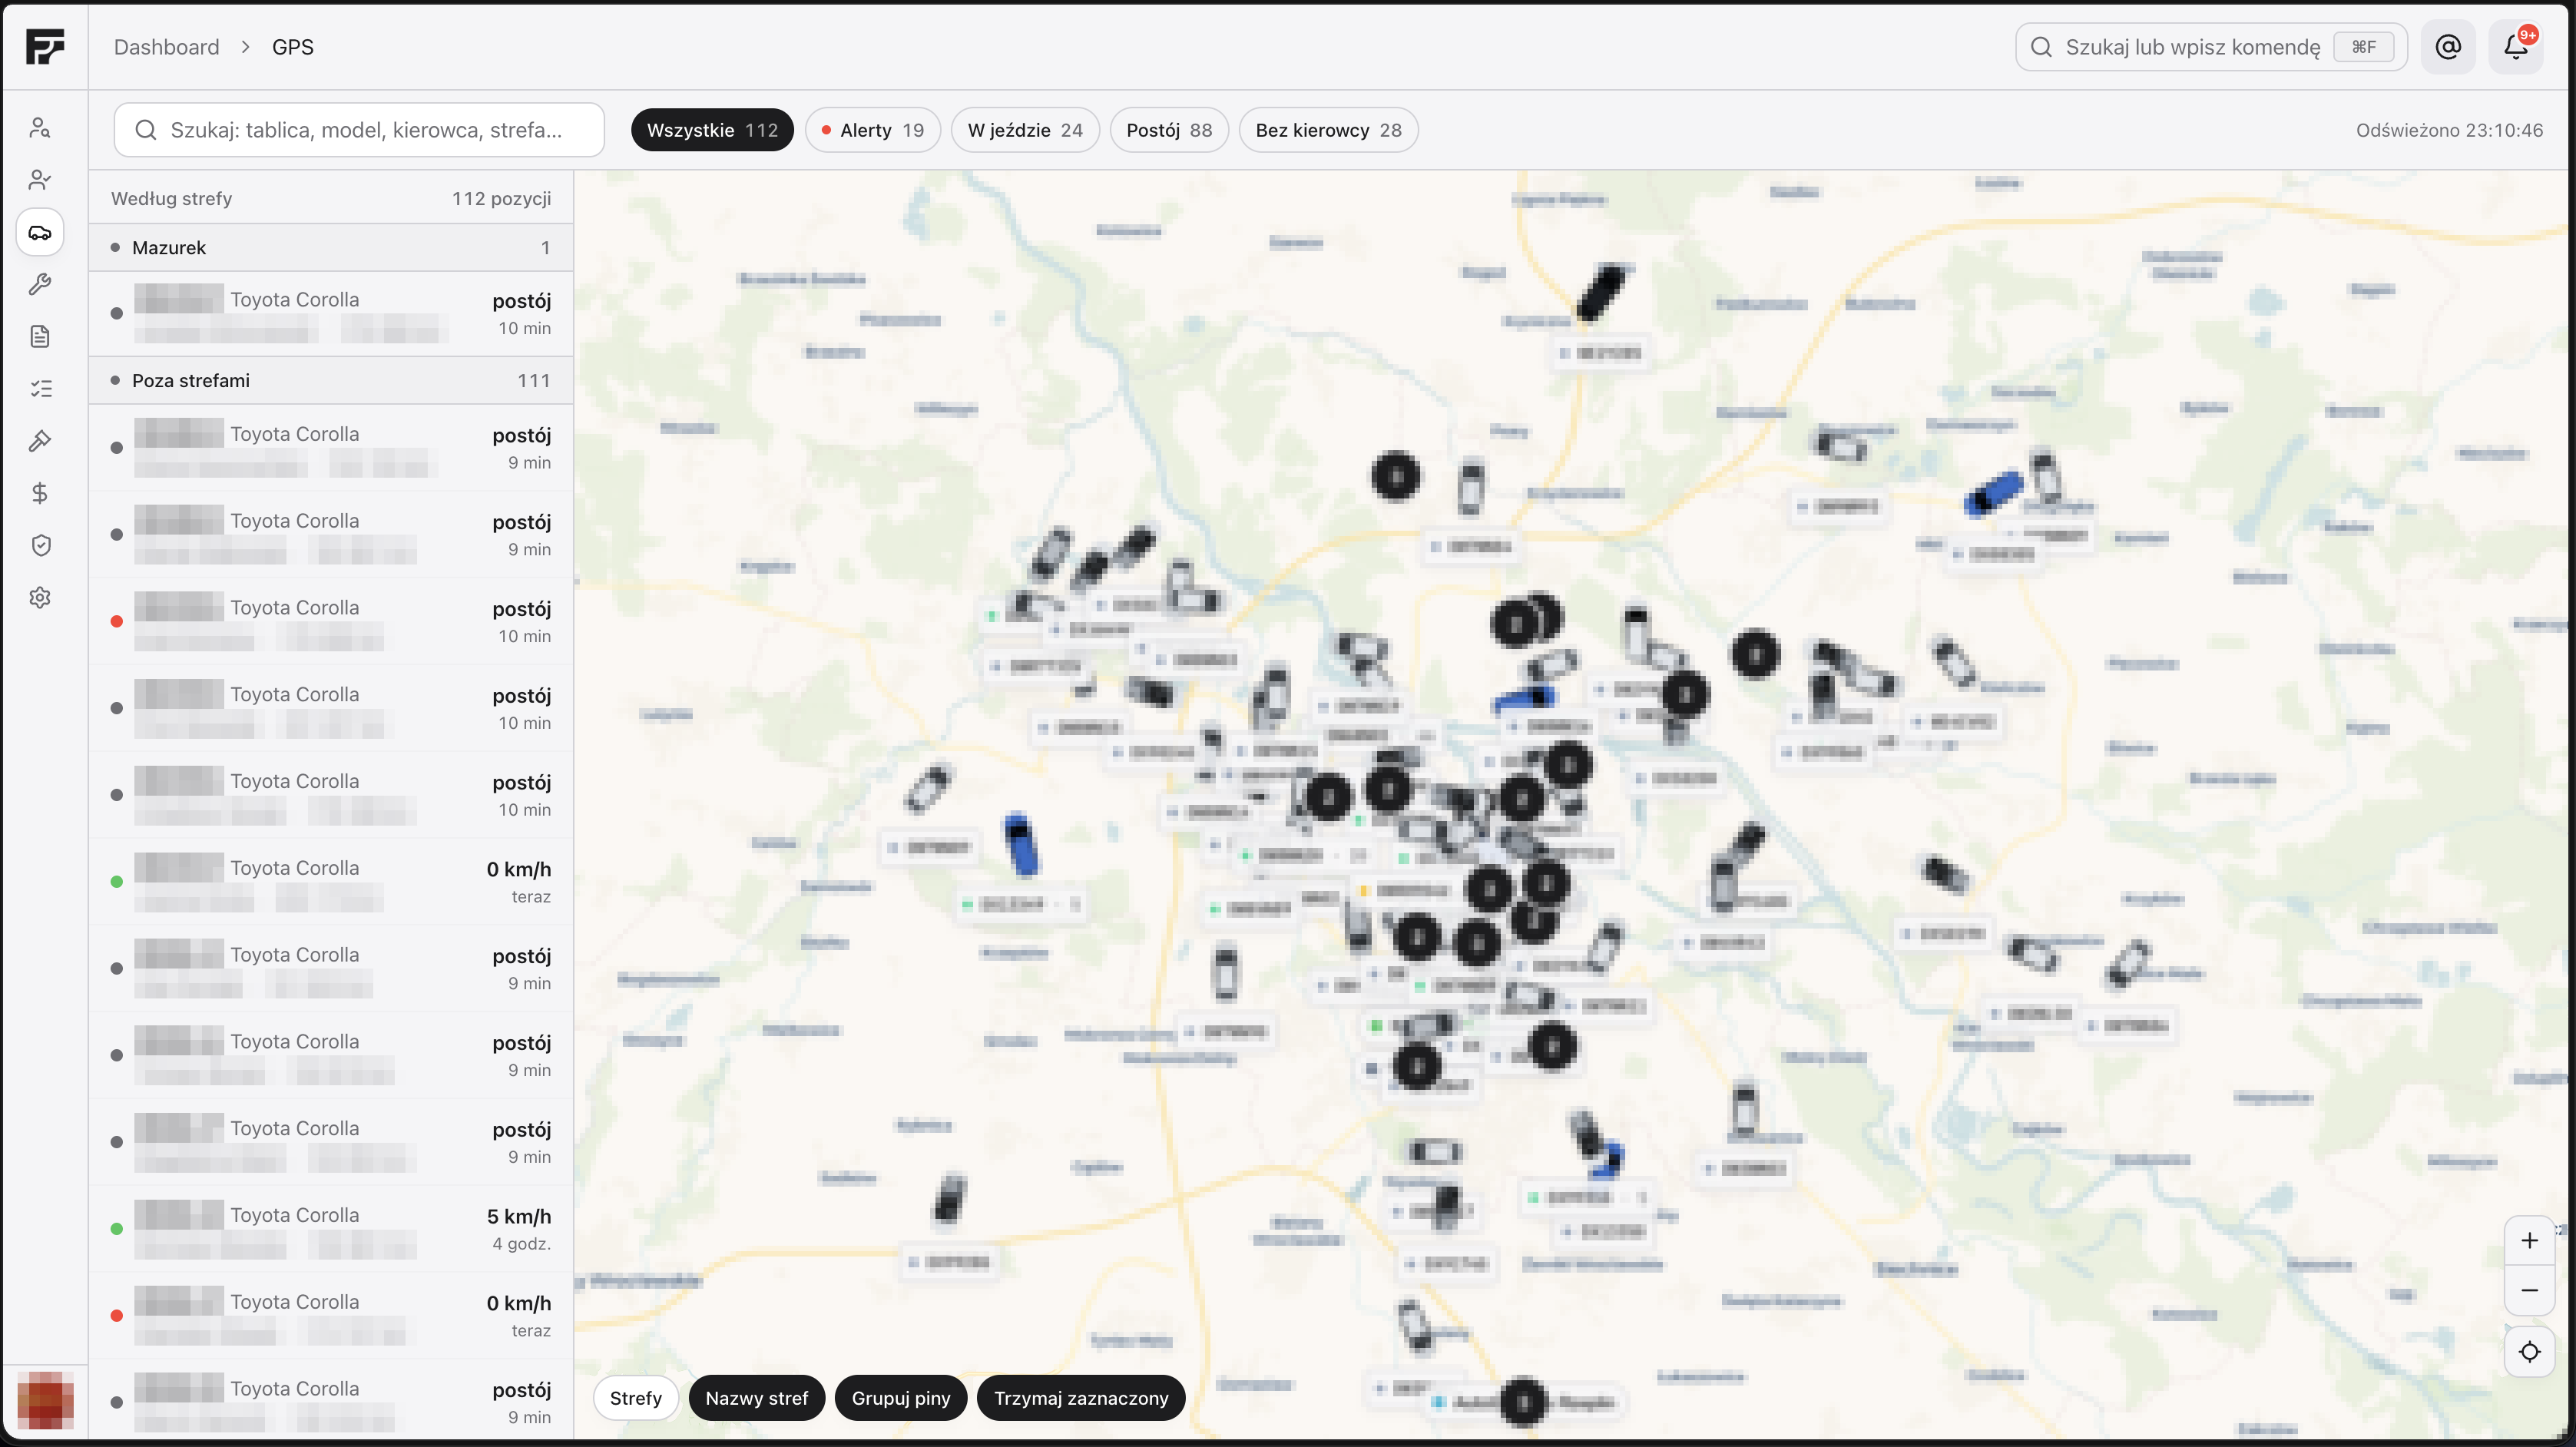Select the W jeździe 24 filter
The height and width of the screenshot is (1447, 2576).
(1025, 130)
